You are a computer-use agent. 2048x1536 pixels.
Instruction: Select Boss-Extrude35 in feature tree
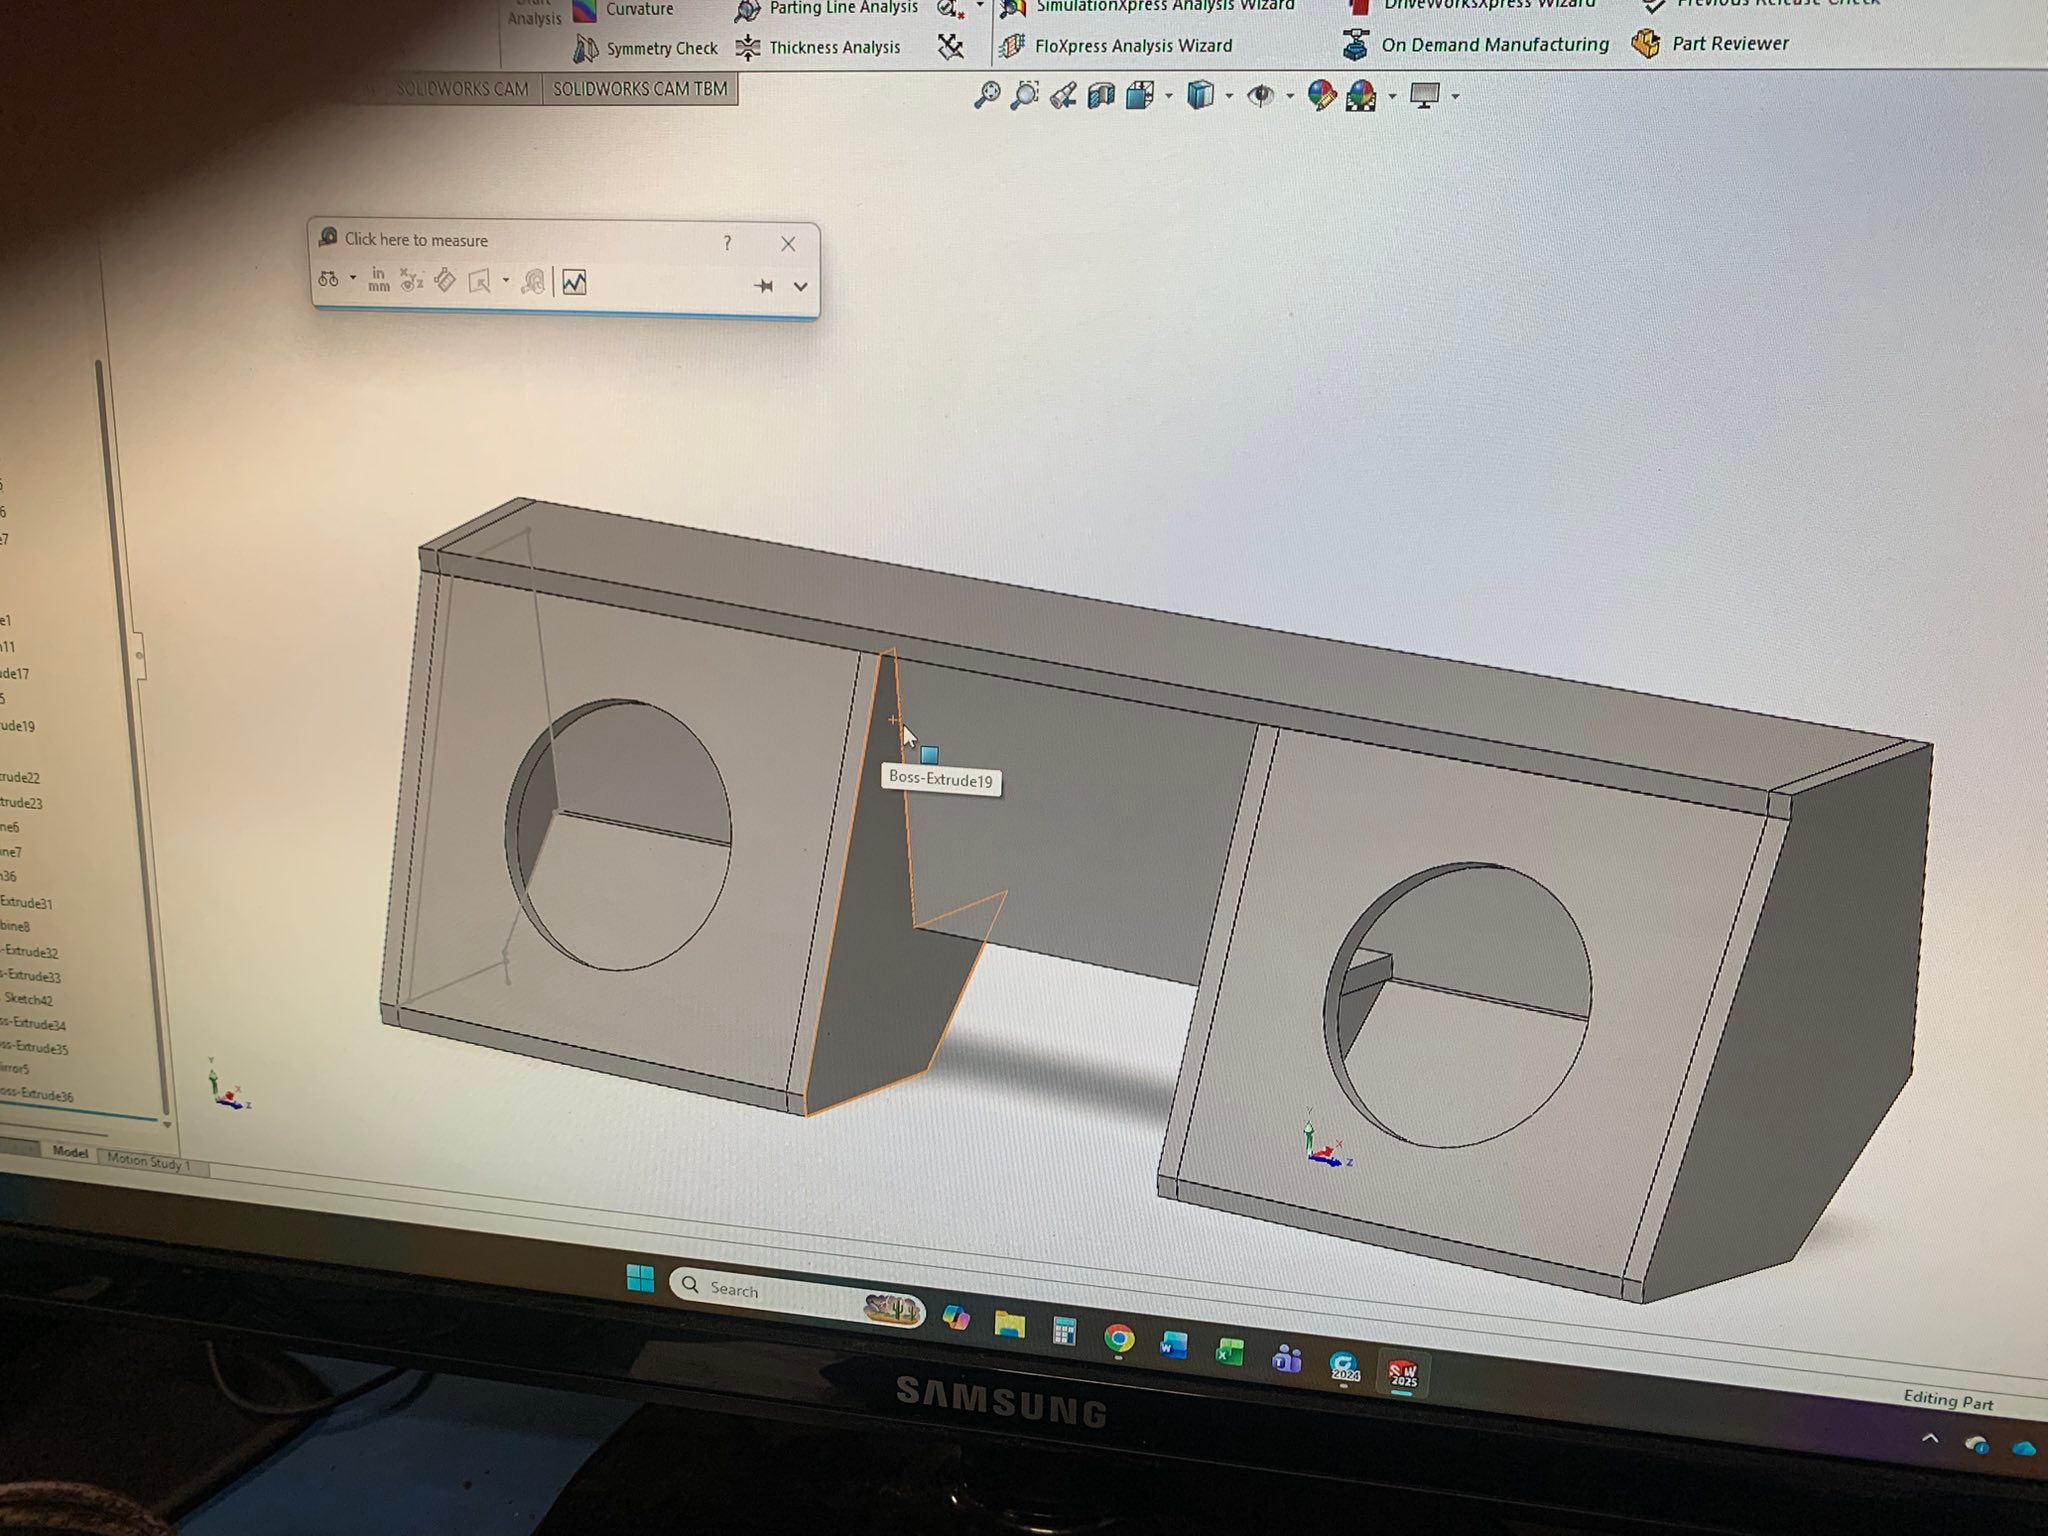(34, 1048)
